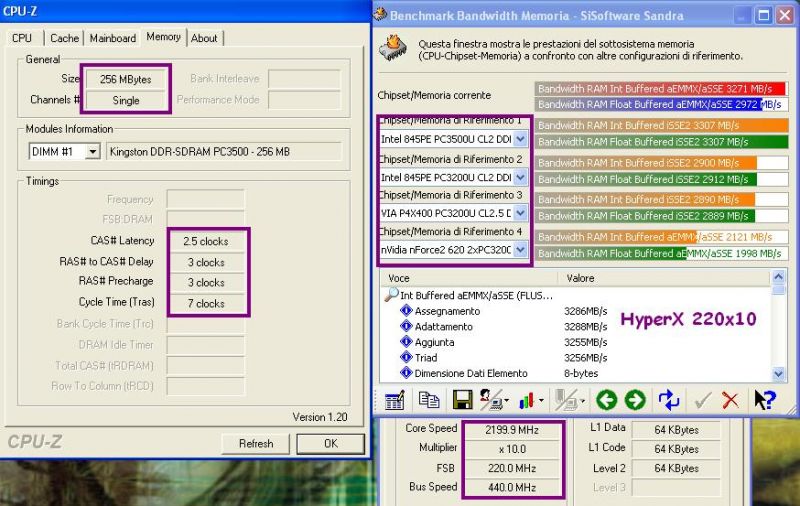800x506 pixels.
Task: Click the blue Float Buffered 2972 MB/s bar
Action: pos(660,105)
